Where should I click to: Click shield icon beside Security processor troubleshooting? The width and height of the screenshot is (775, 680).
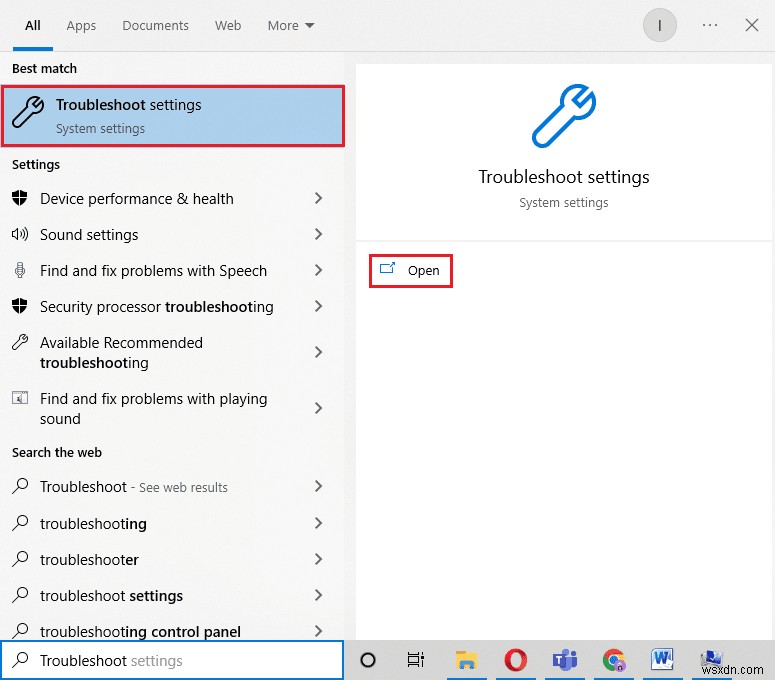[20, 306]
